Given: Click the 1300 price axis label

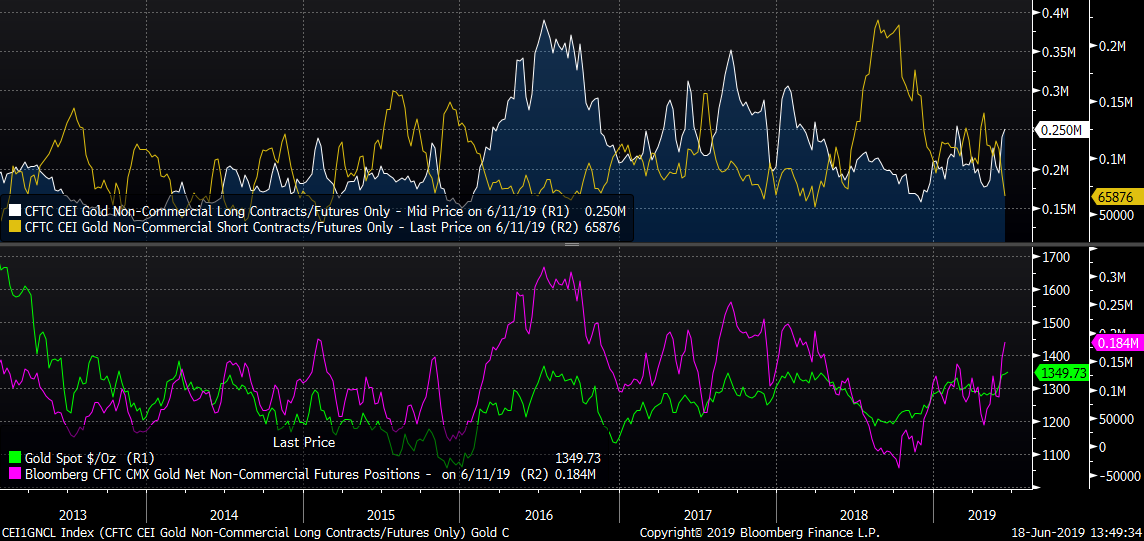Looking at the screenshot, I should 1056,389.
